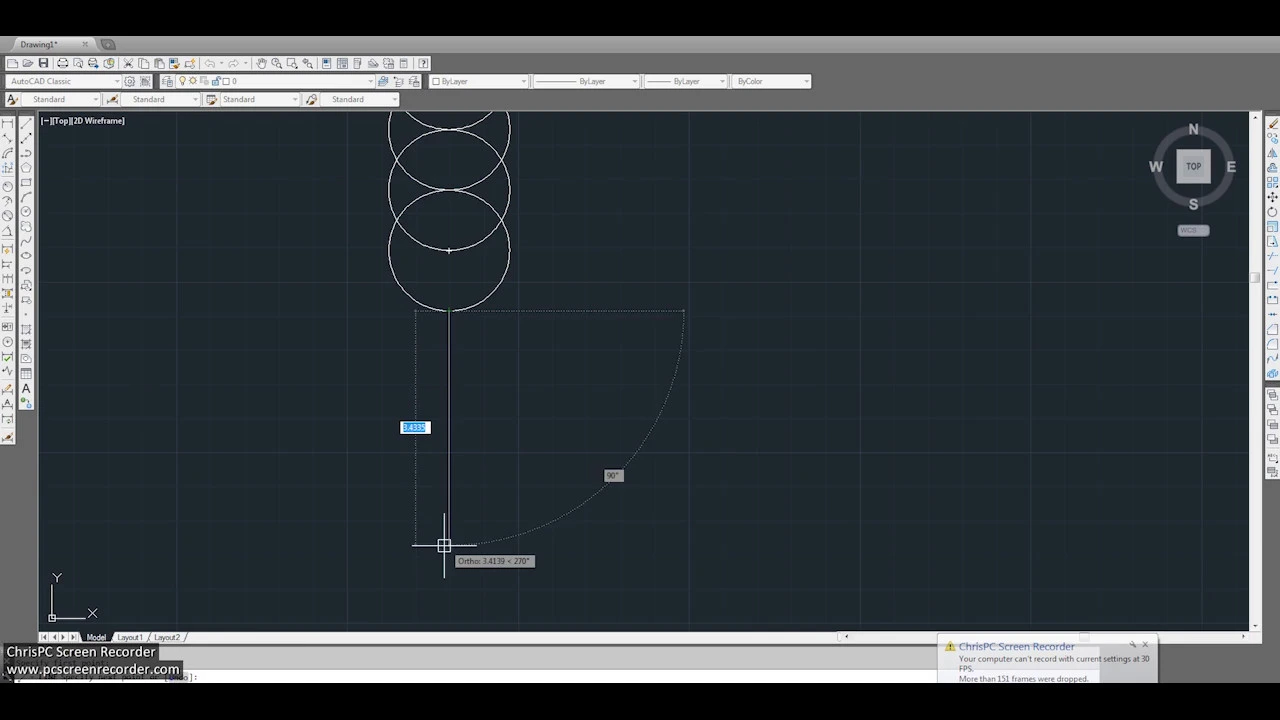1280x720 pixels.
Task: Create a new drawing with QNew icon
Action: coord(12,63)
